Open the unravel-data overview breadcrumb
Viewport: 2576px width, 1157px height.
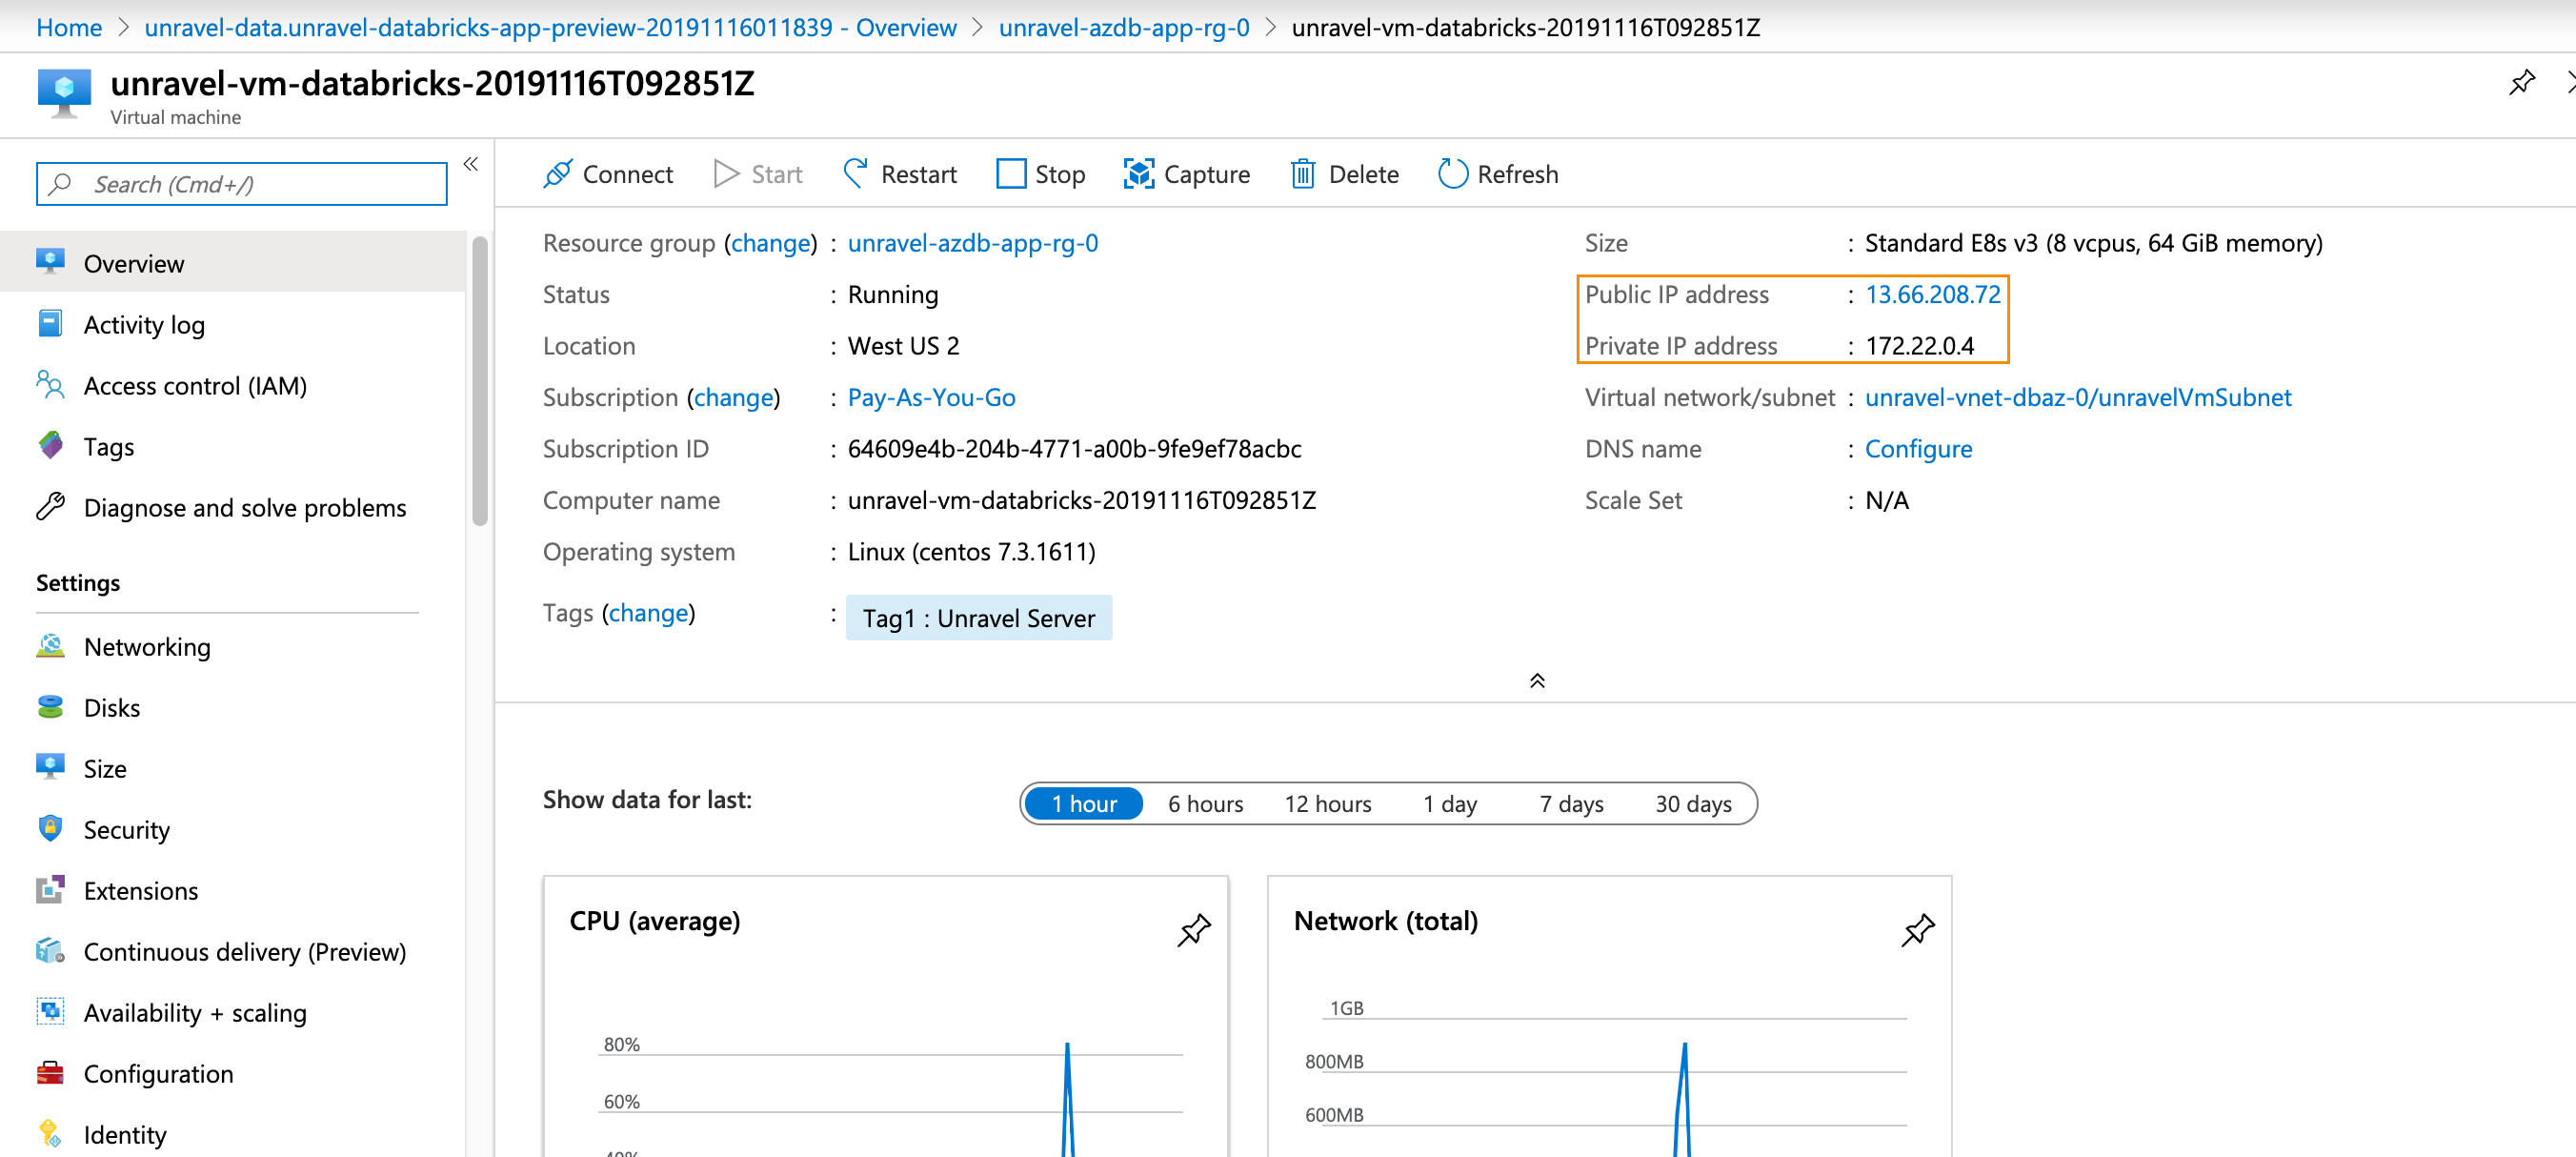[x=550, y=27]
